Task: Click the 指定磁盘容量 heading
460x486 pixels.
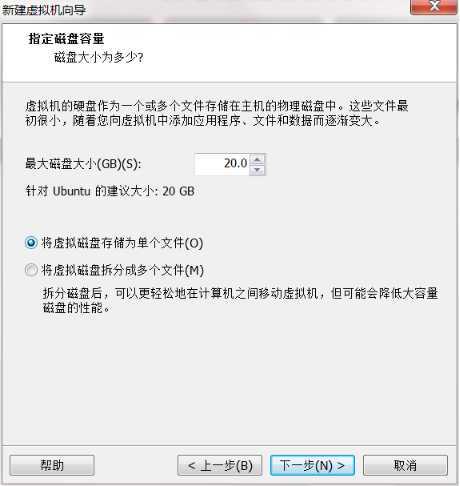Action: point(66,39)
